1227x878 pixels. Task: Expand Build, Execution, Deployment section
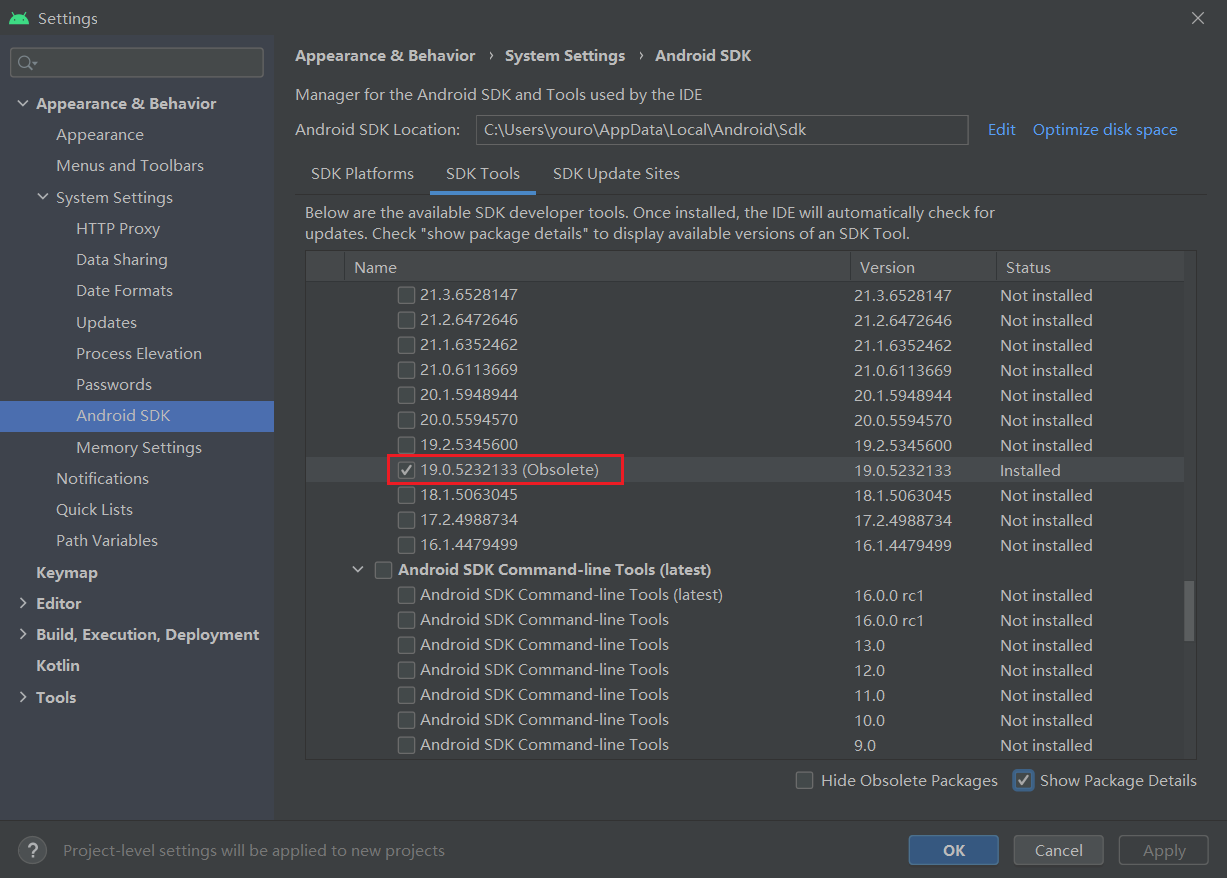click(x=23, y=635)
